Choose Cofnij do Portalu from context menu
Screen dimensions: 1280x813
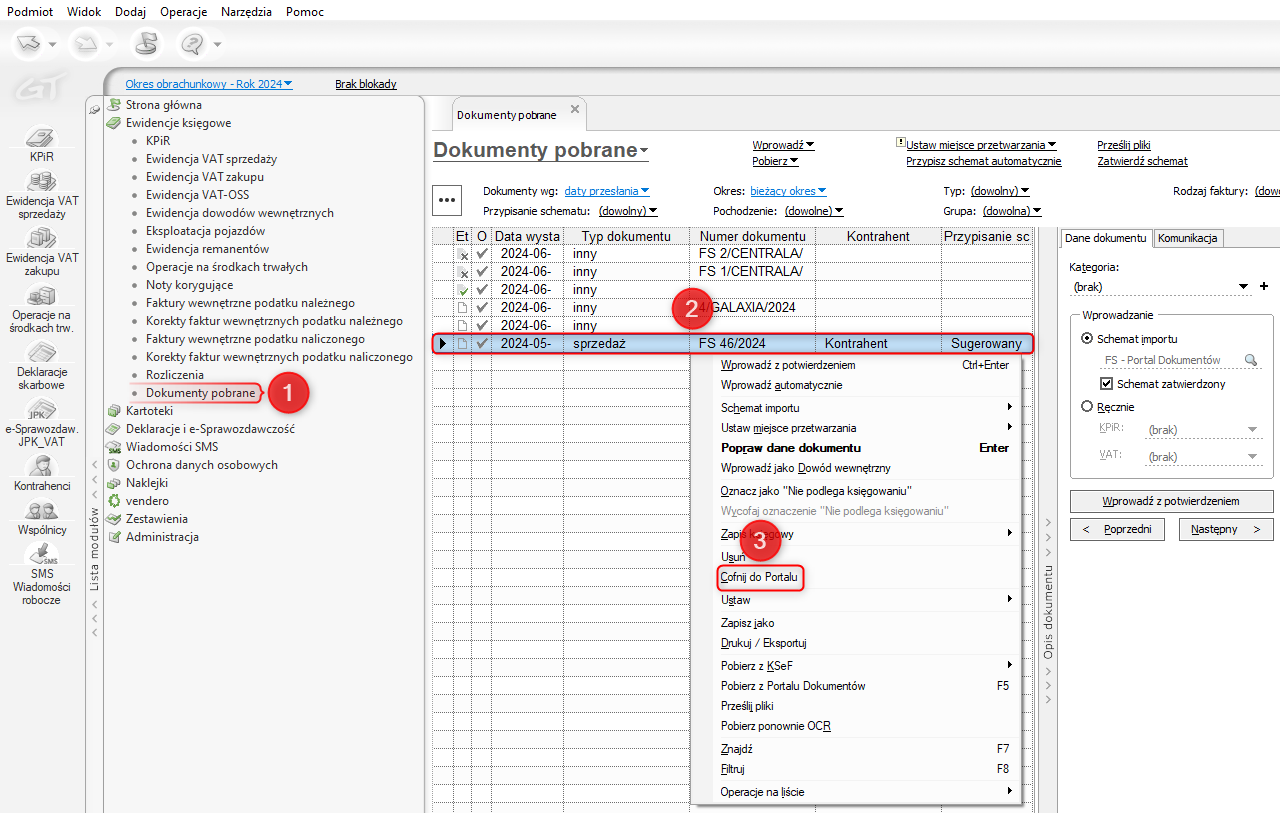(761, 578)
